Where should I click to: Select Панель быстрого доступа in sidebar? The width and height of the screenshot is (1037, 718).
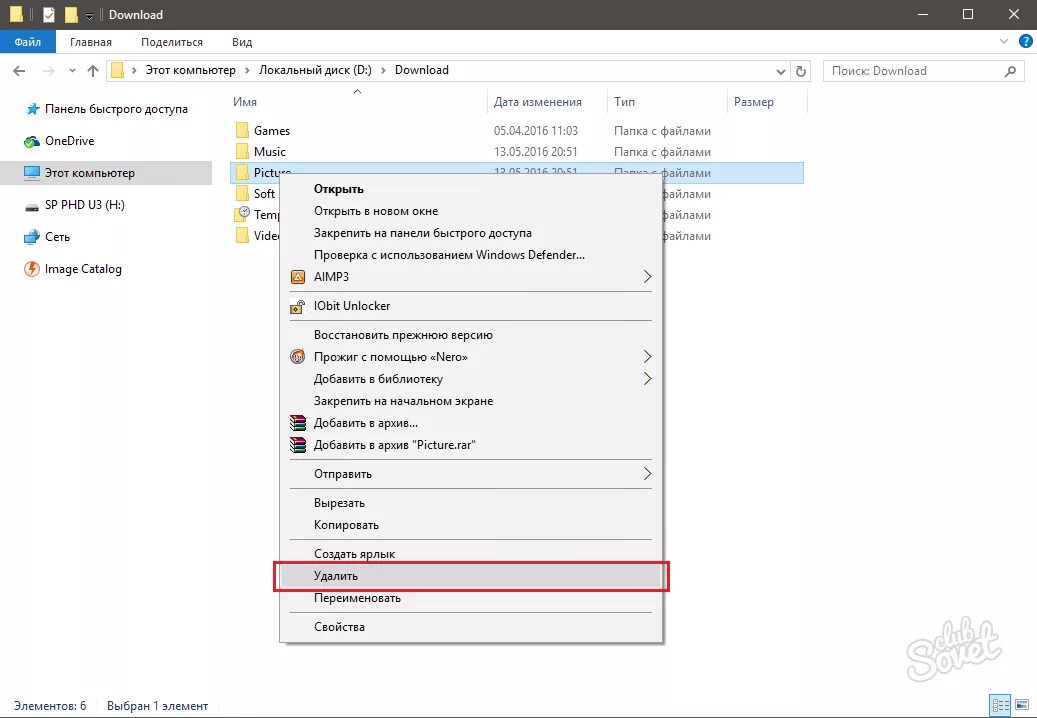[x=106, y=109]
